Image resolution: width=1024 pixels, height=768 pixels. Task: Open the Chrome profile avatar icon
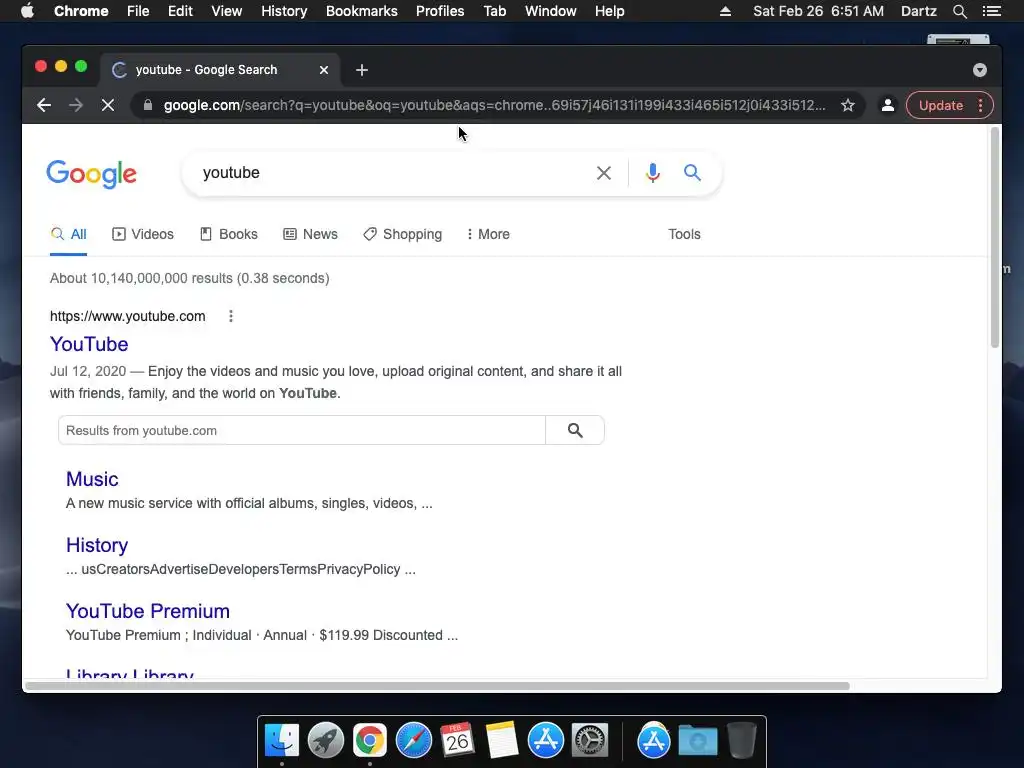pyautogui.click(x=888, y=105)
